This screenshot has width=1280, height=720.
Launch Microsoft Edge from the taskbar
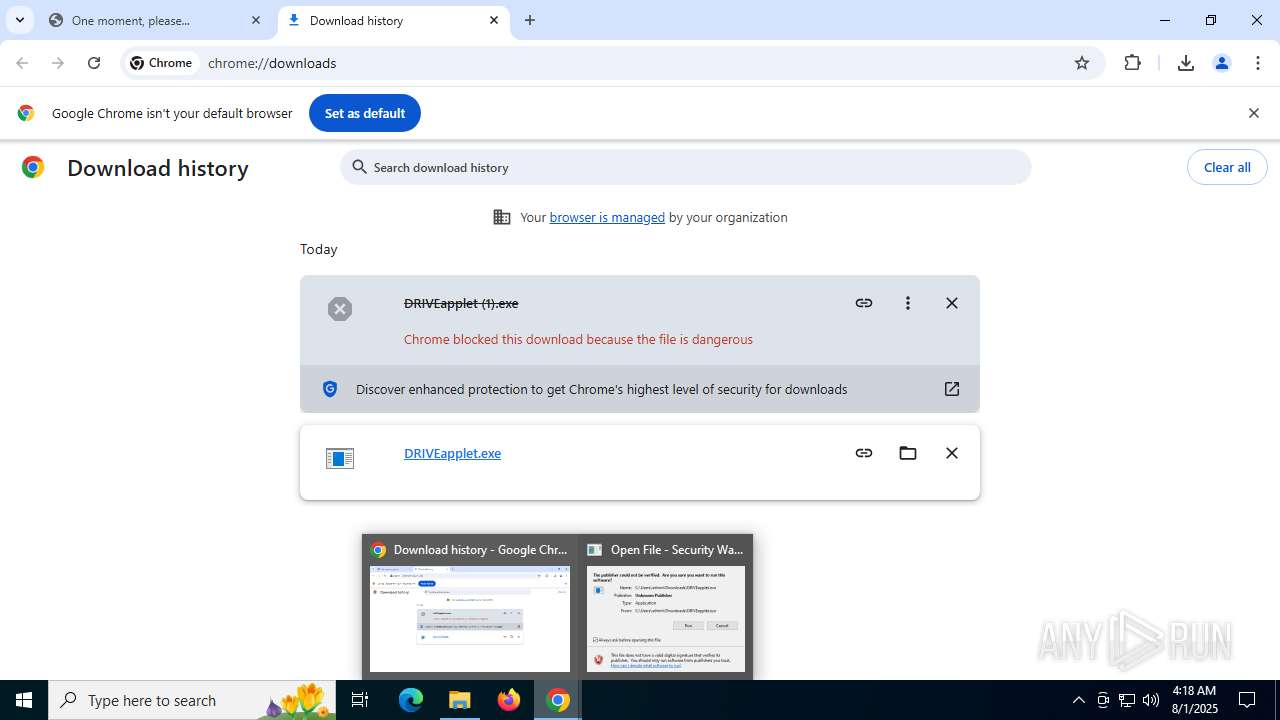(x=411, y=700)
